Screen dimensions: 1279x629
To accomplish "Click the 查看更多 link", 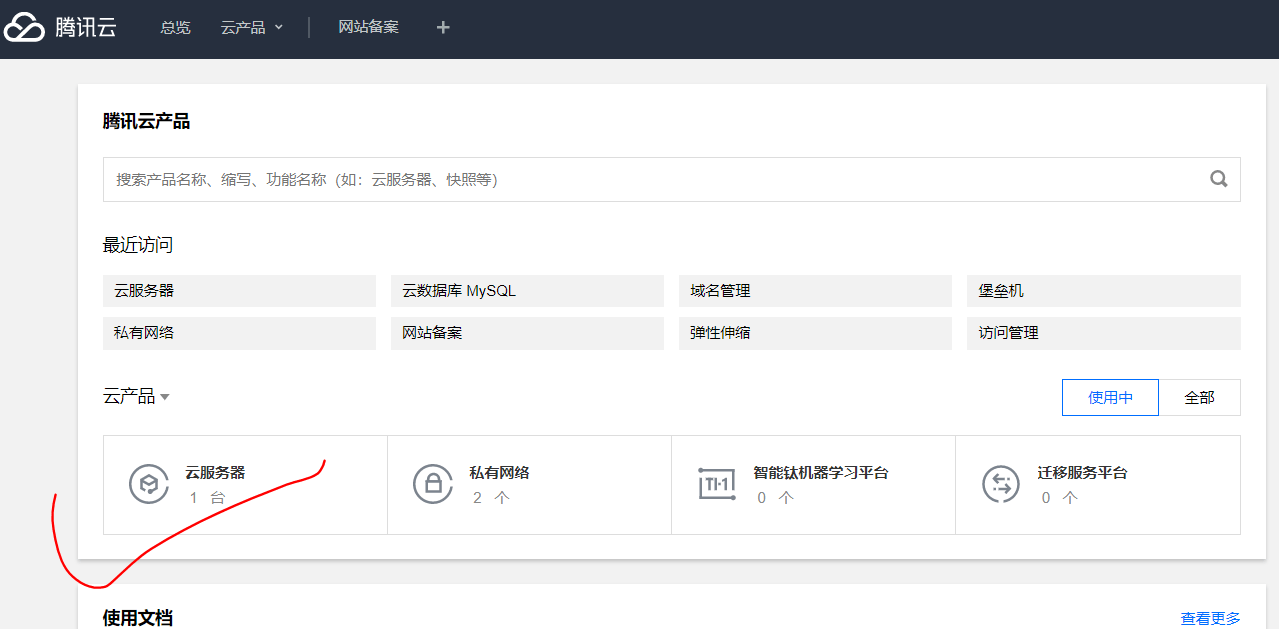I will [x=1210, y=618].
